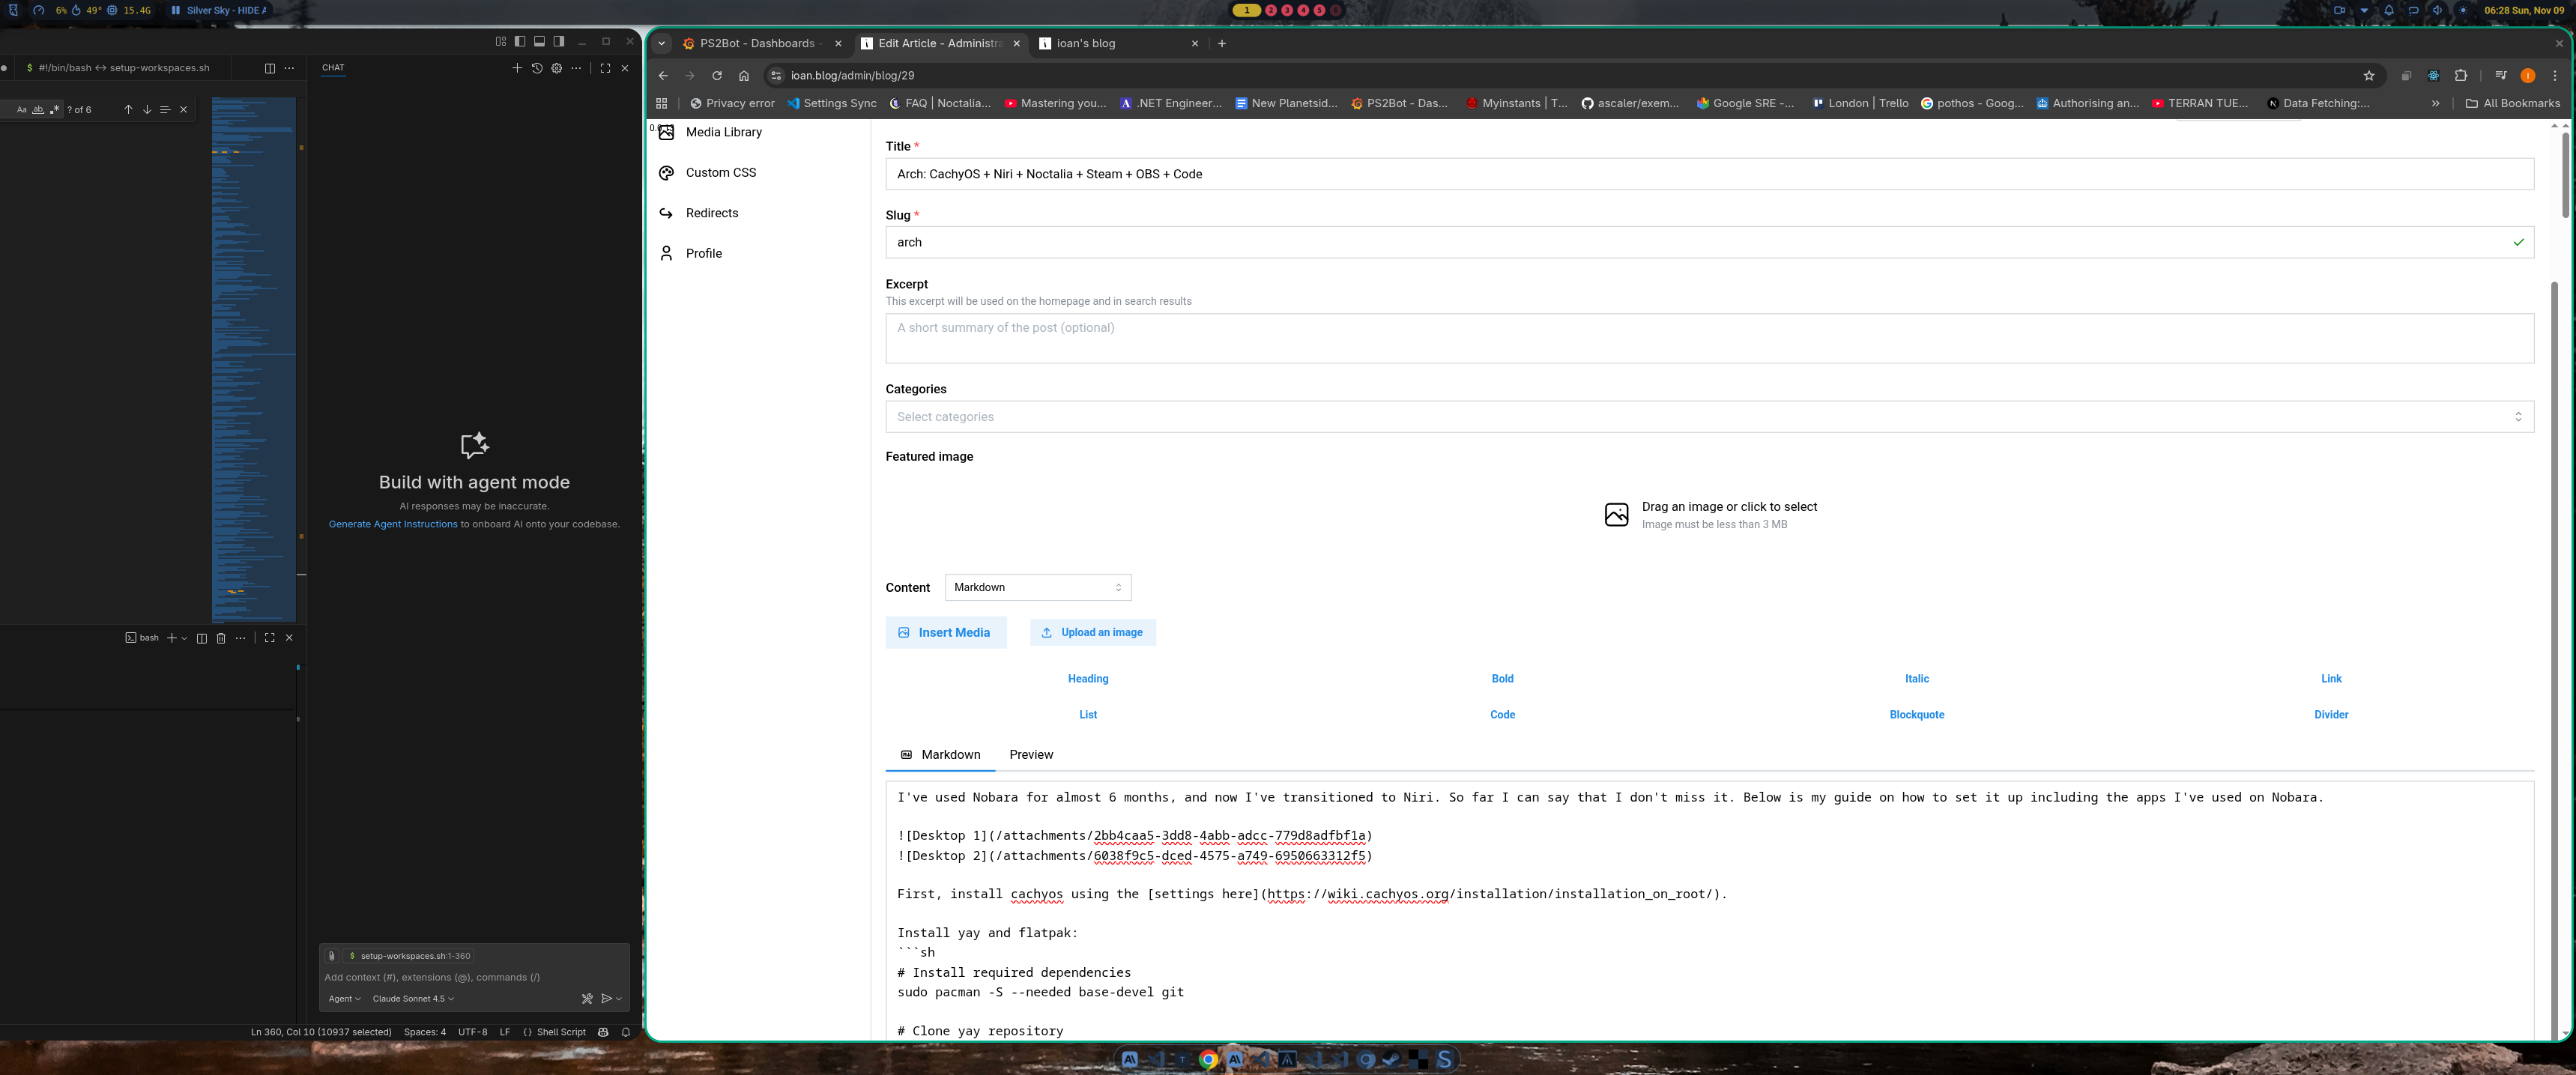Toggle match case in find widget
Image resolution: width=2576 pixels, height=1075 pixels.
(21, 110)
